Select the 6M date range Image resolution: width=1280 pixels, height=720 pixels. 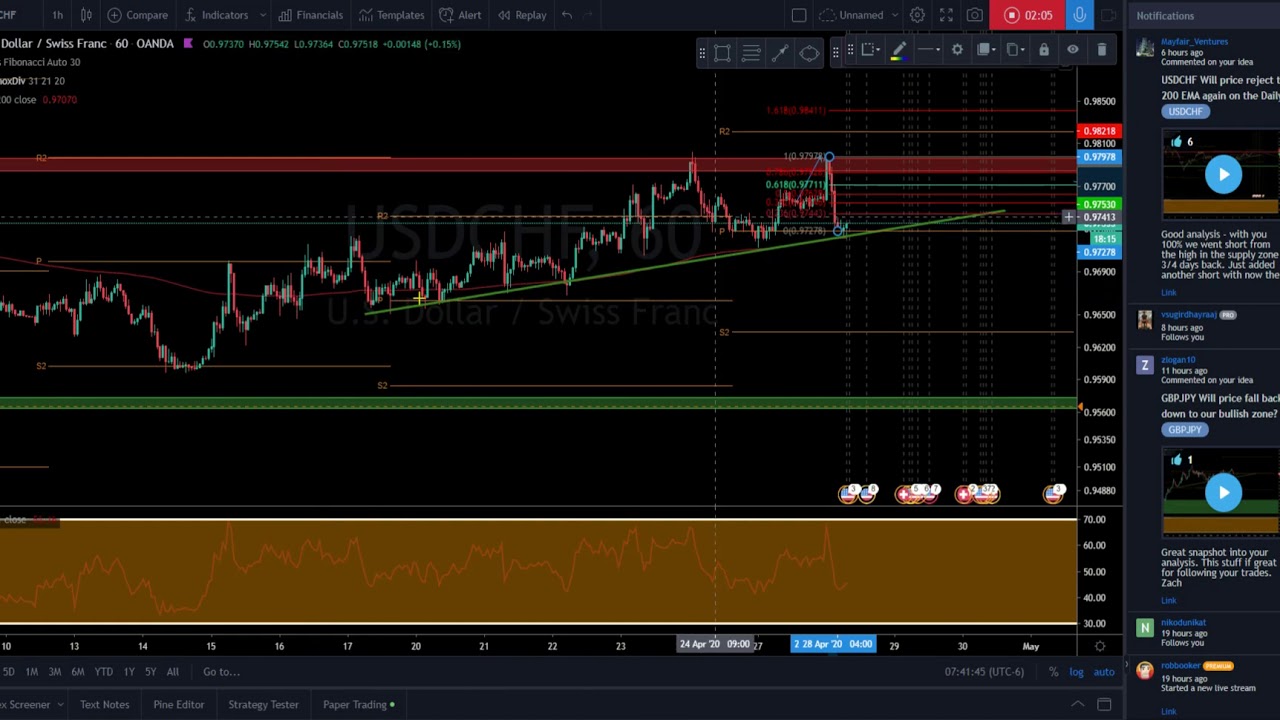tap(77, 672)
